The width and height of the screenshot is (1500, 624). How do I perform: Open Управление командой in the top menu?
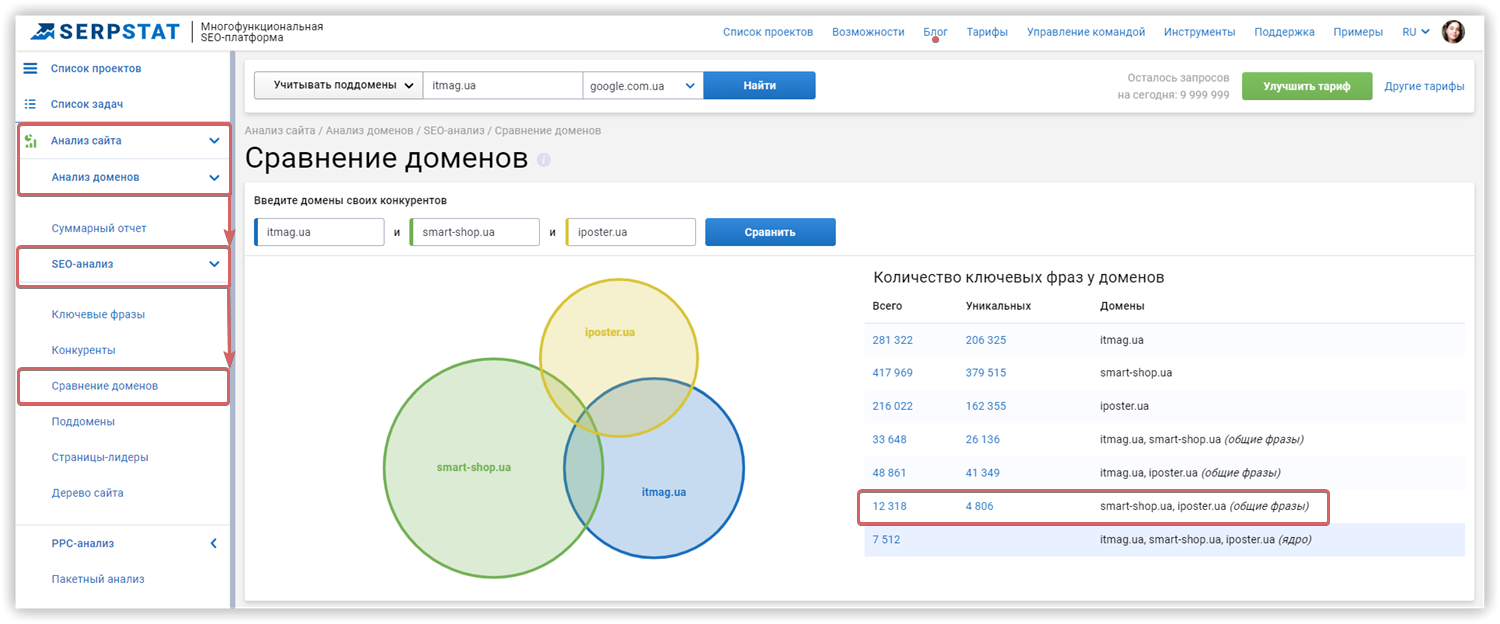point(1086,32)
